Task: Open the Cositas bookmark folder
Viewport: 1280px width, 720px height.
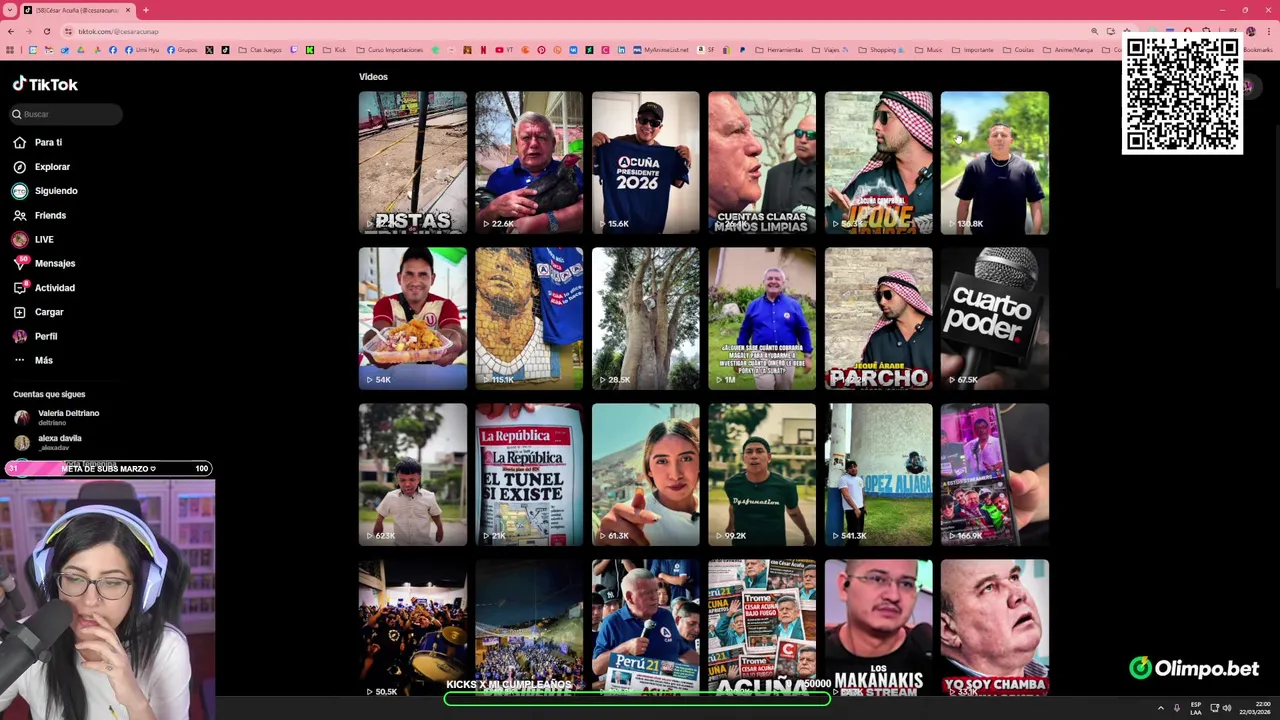Action: [1019, 50]
